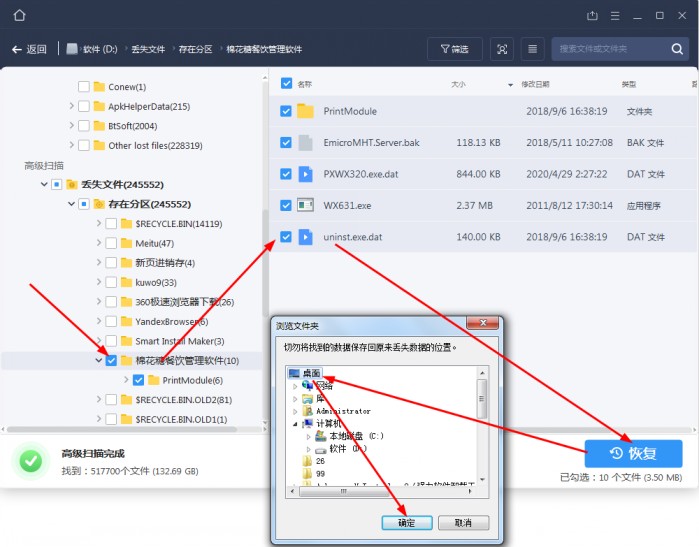Click the preview scan icon beside filter
The image size is (699, 547).
[x=502, y=49]
